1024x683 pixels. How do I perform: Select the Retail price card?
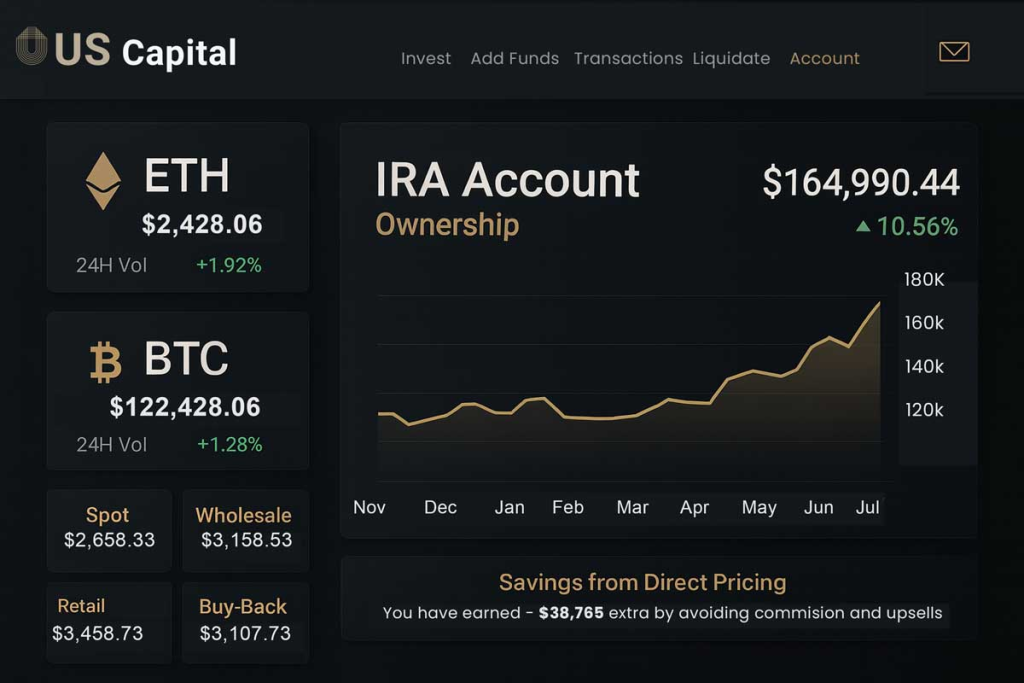[109, 620]
